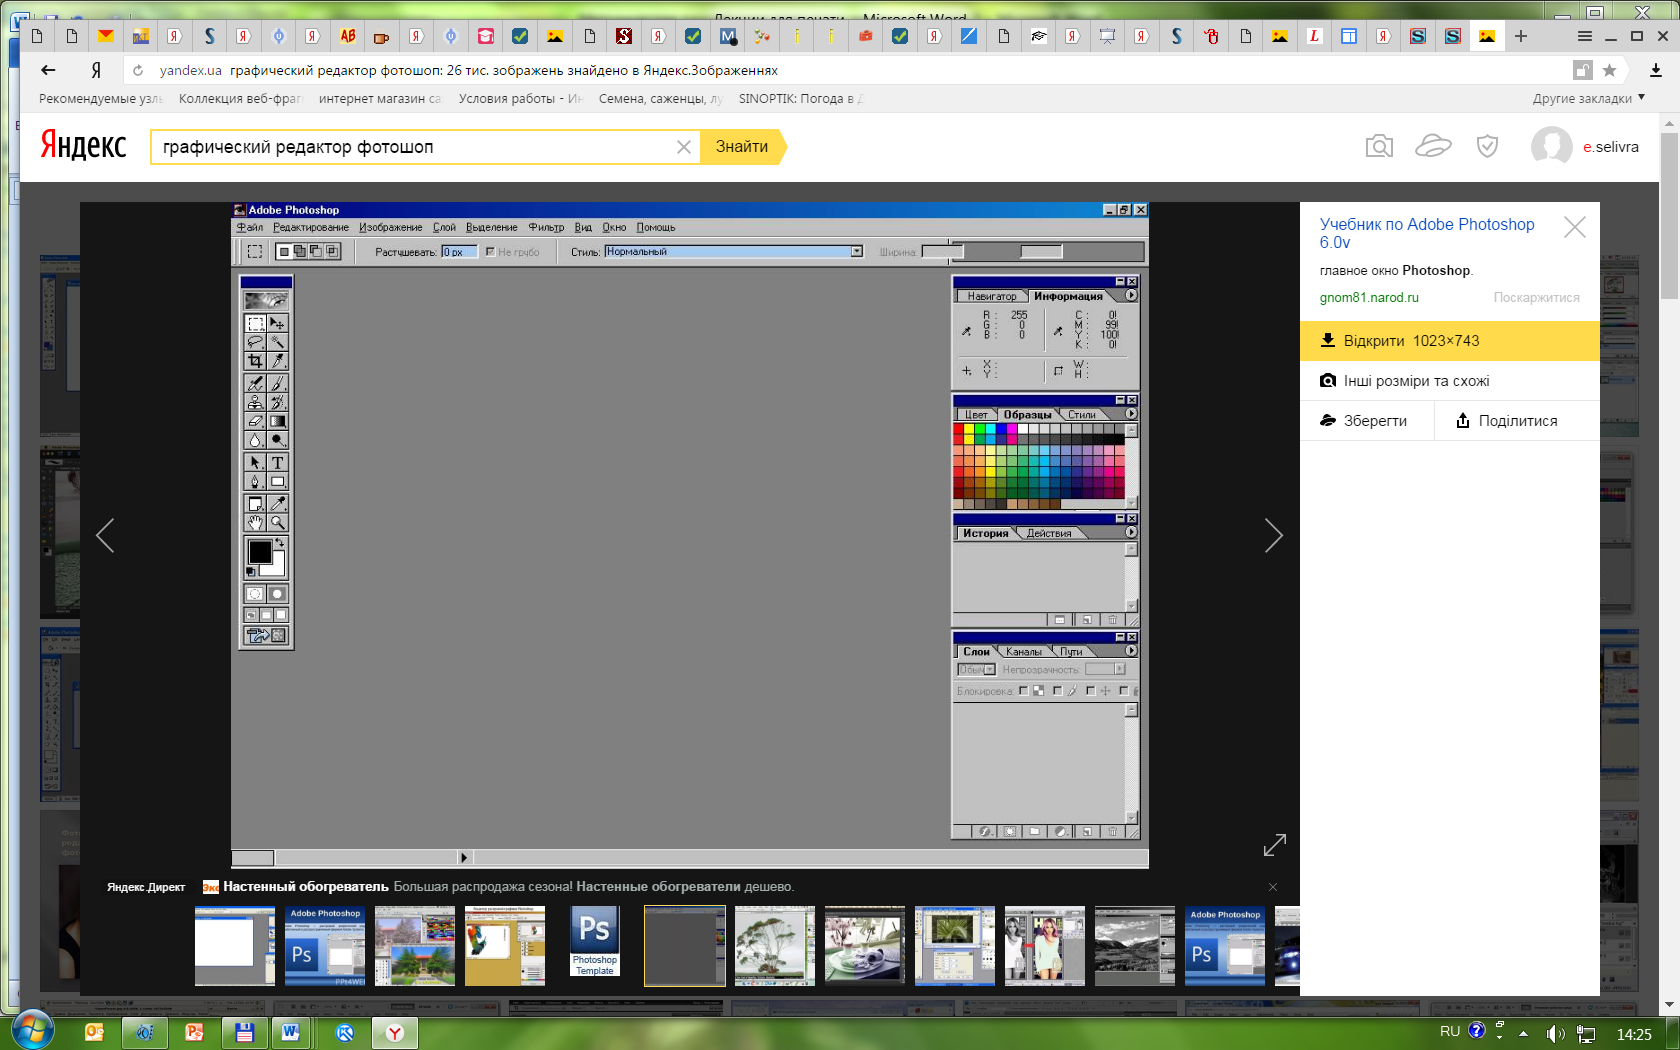
Task: Open the 'SINOPTIK: Погода' bookmark
Action: [x=800, y=98]
